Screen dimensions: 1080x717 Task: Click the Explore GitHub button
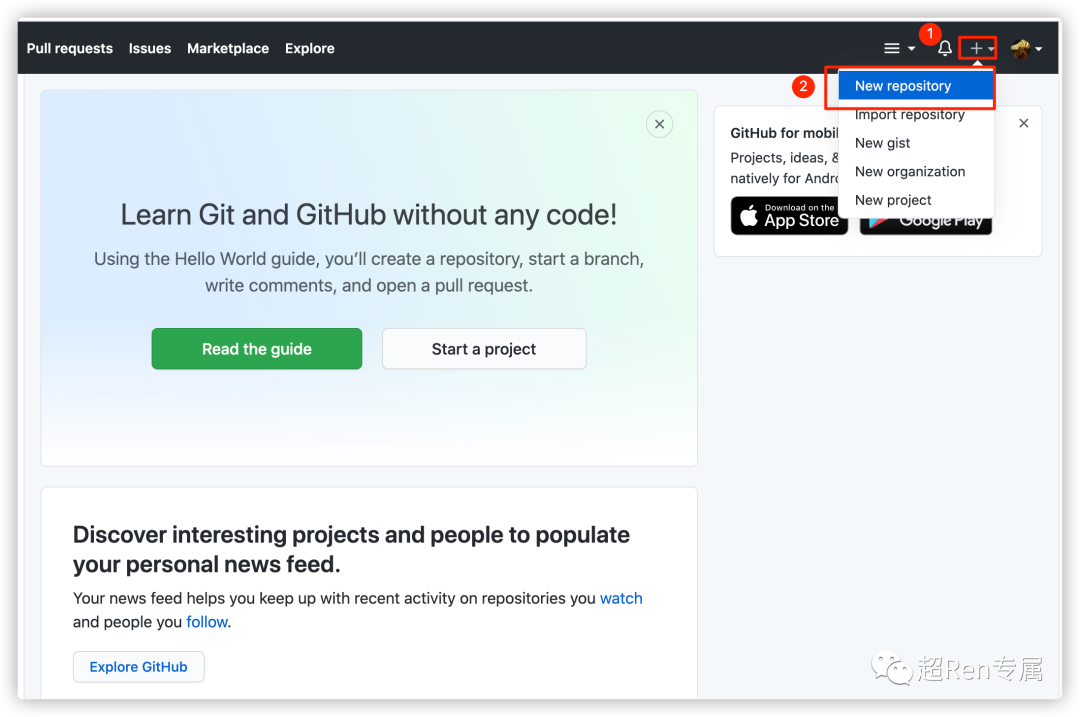pos(138,667)
